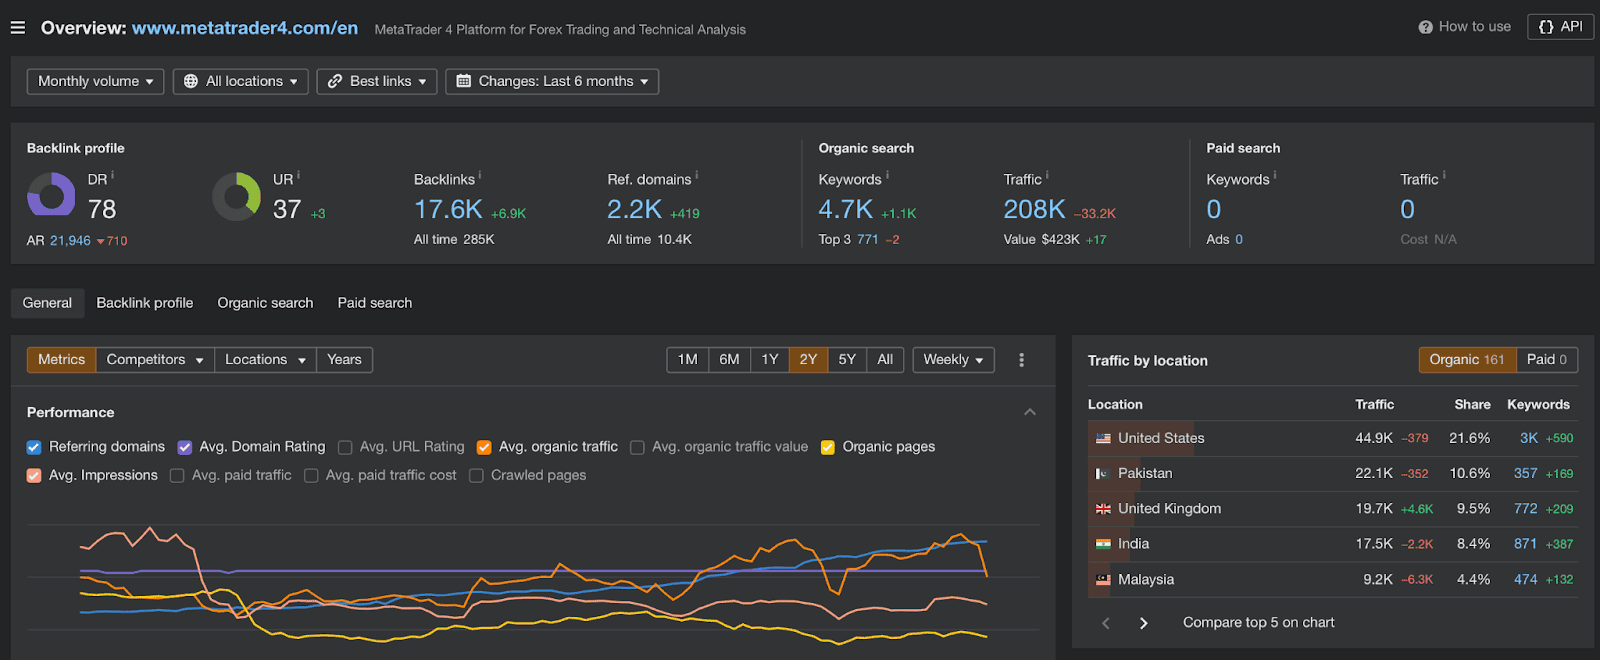Uncheck the Referring domains checkbox

[34, 447]
